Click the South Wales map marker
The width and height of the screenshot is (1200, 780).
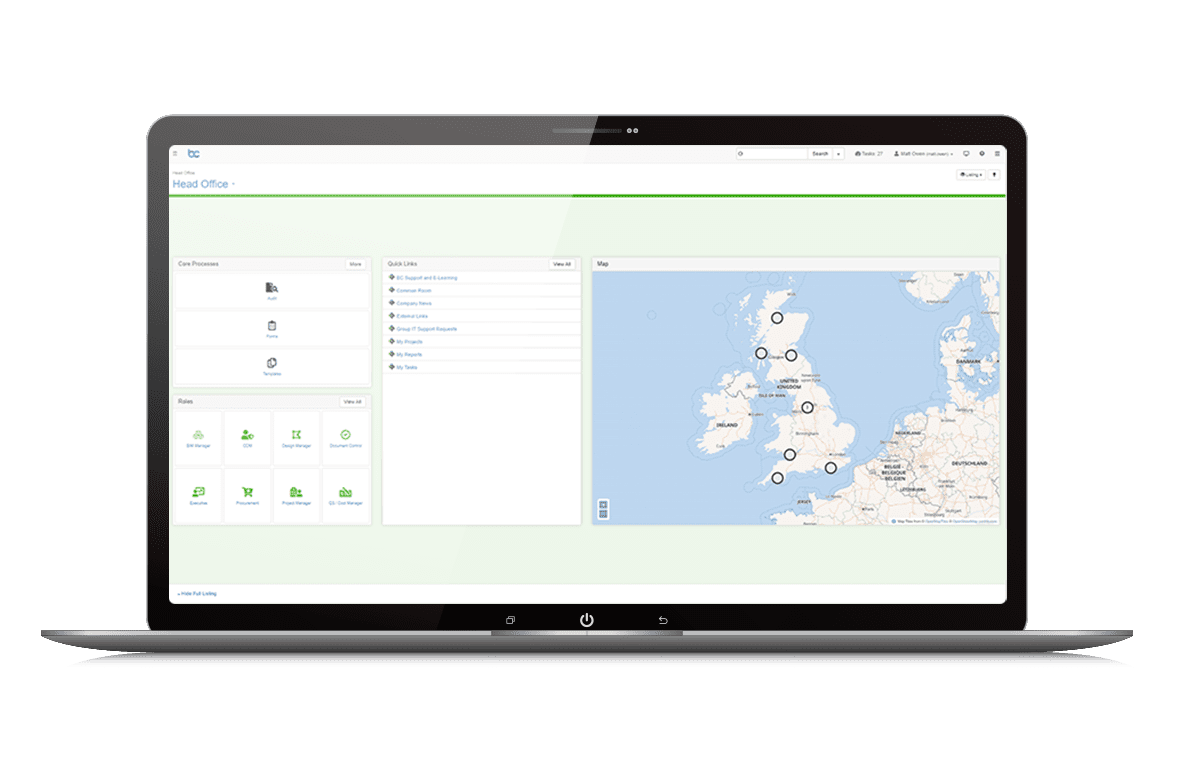tap(790, 454)
